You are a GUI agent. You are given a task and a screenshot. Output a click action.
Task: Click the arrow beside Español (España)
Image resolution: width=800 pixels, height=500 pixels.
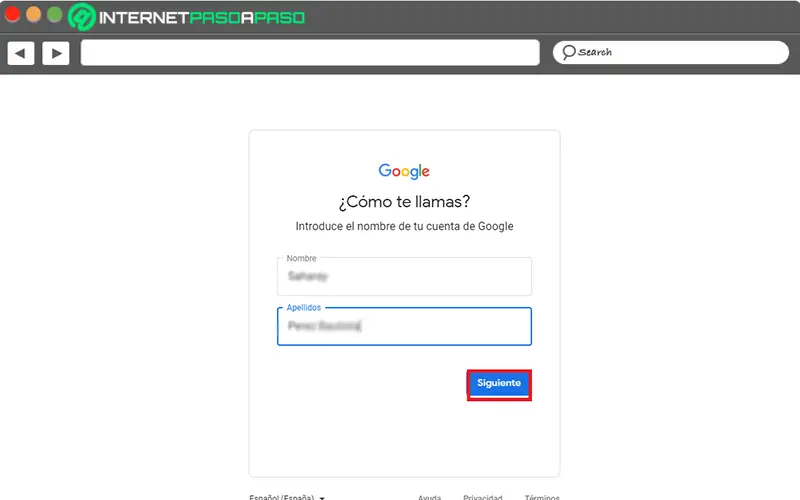coord(322,497)
